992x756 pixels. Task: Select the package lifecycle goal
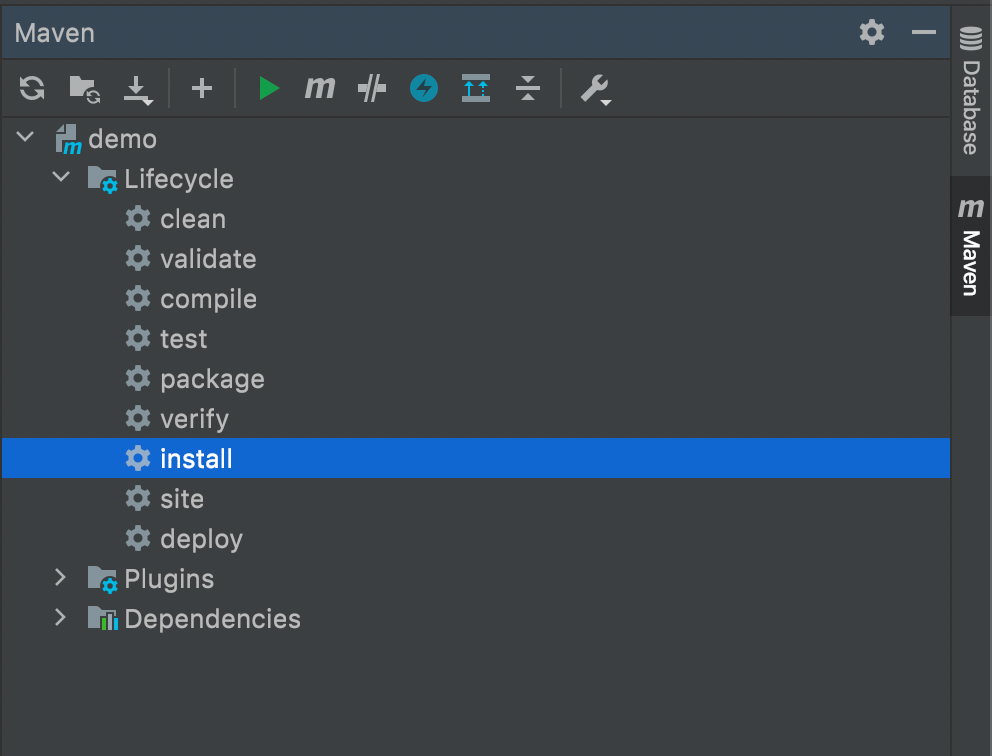[212, 379]
